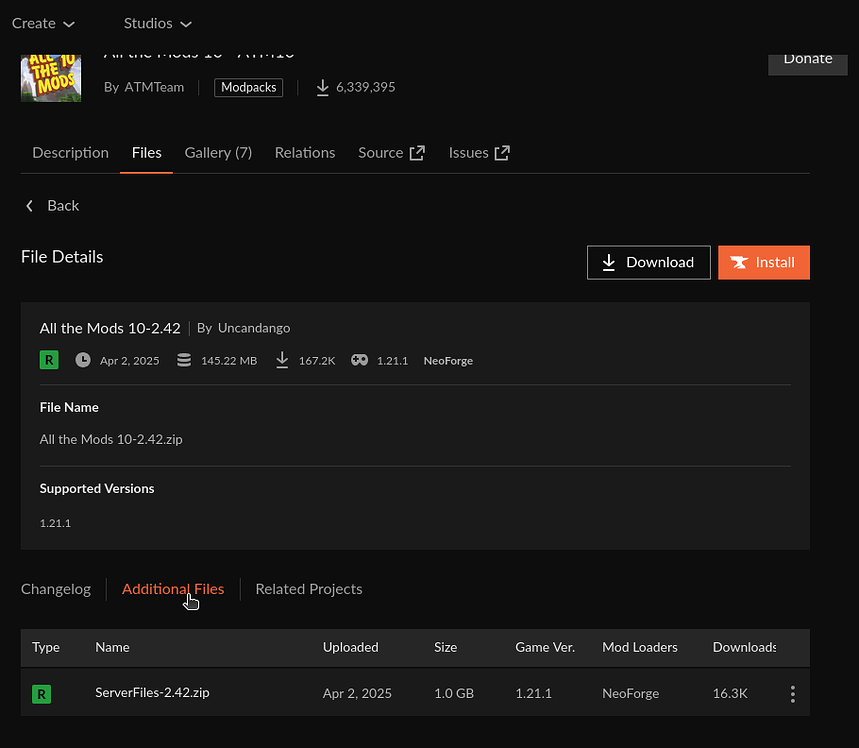Click the game version icon next to 1.21.1
Image resolution: width=859 pixels, height=748 pixels.
tap(359, 359)
